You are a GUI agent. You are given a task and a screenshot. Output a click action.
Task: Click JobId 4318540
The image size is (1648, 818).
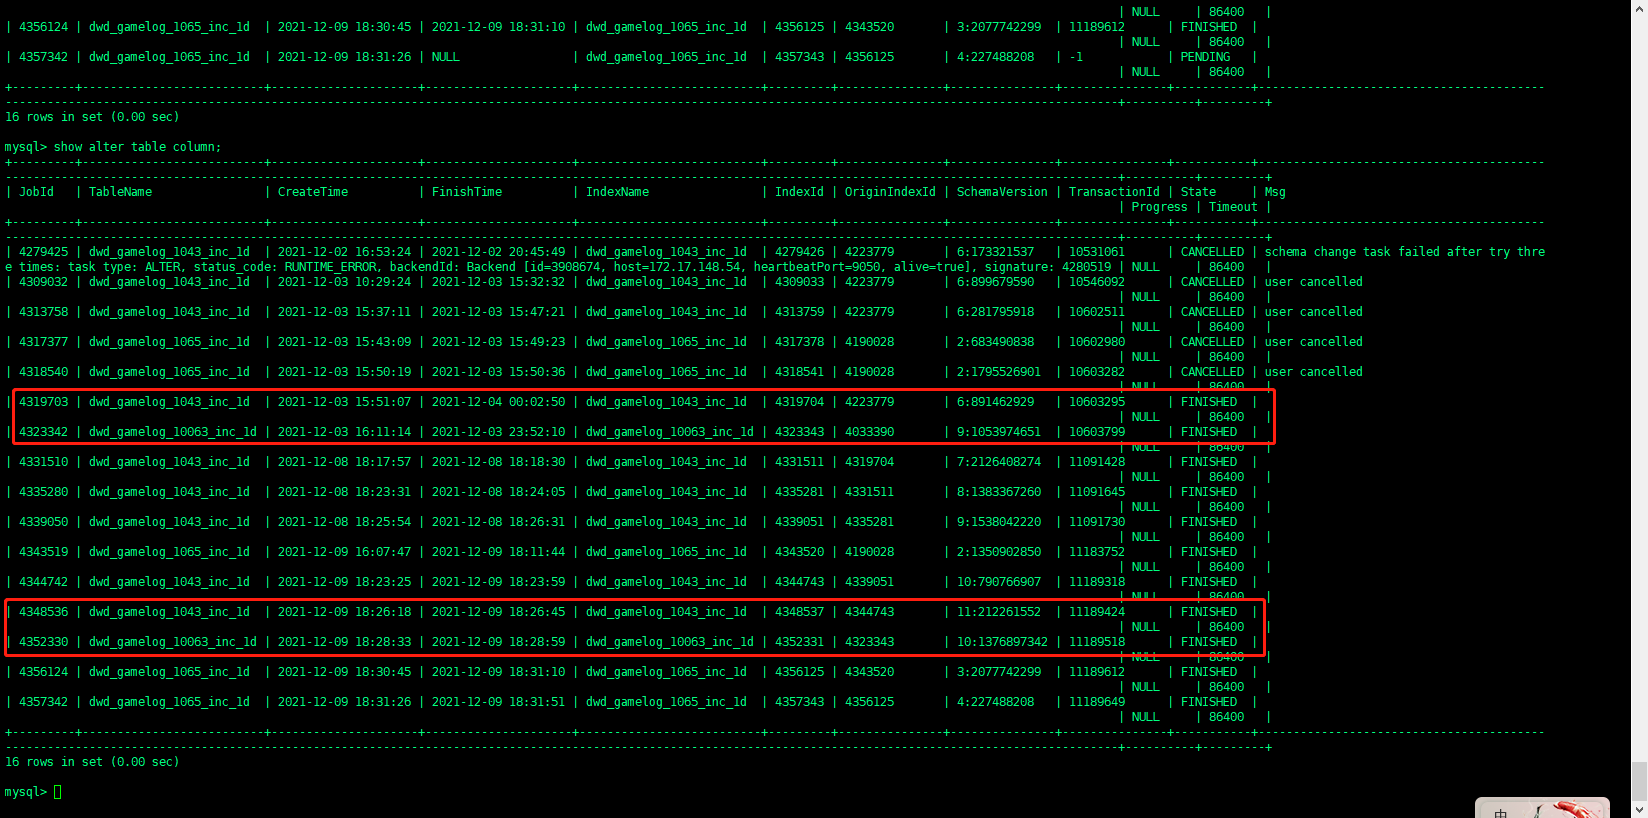tap(43, 372)
